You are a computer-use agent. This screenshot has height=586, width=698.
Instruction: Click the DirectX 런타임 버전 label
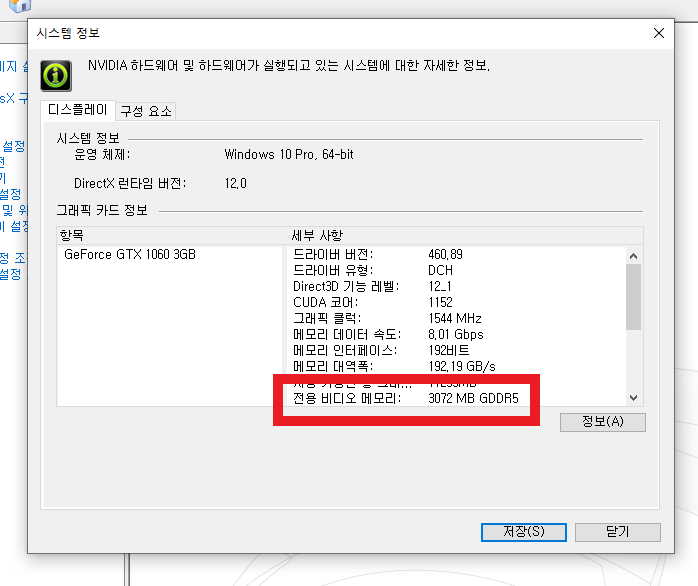point(130,183)
